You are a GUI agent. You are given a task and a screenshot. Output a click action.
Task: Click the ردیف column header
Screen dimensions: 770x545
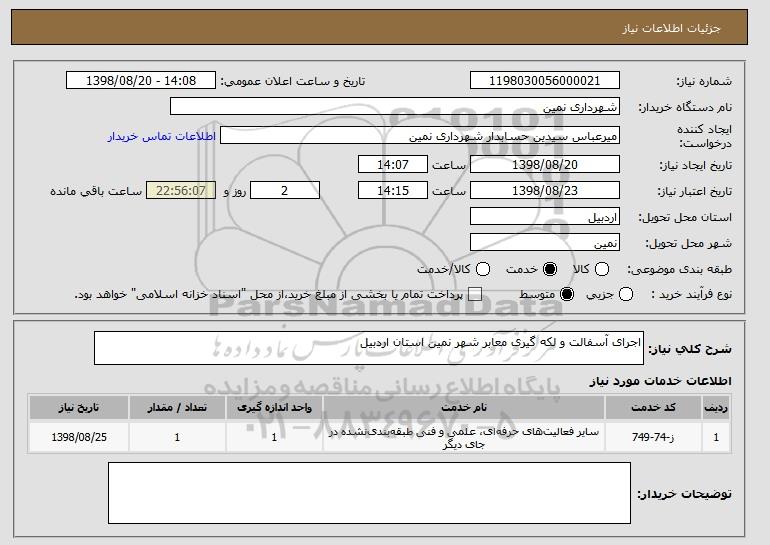click(x=716, y=408)
